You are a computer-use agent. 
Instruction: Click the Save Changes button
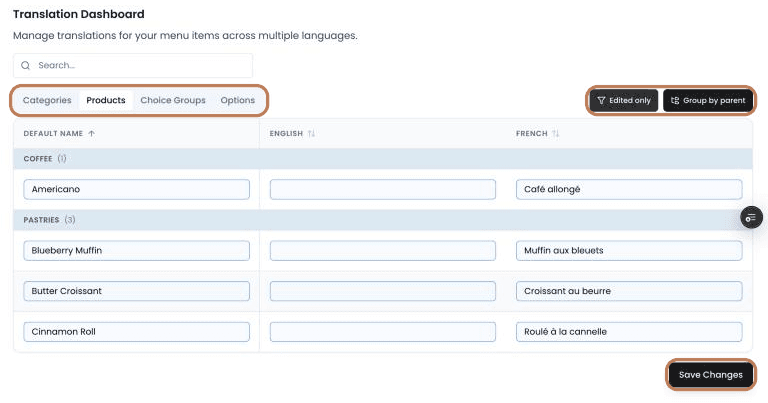(x=711, y=375)
